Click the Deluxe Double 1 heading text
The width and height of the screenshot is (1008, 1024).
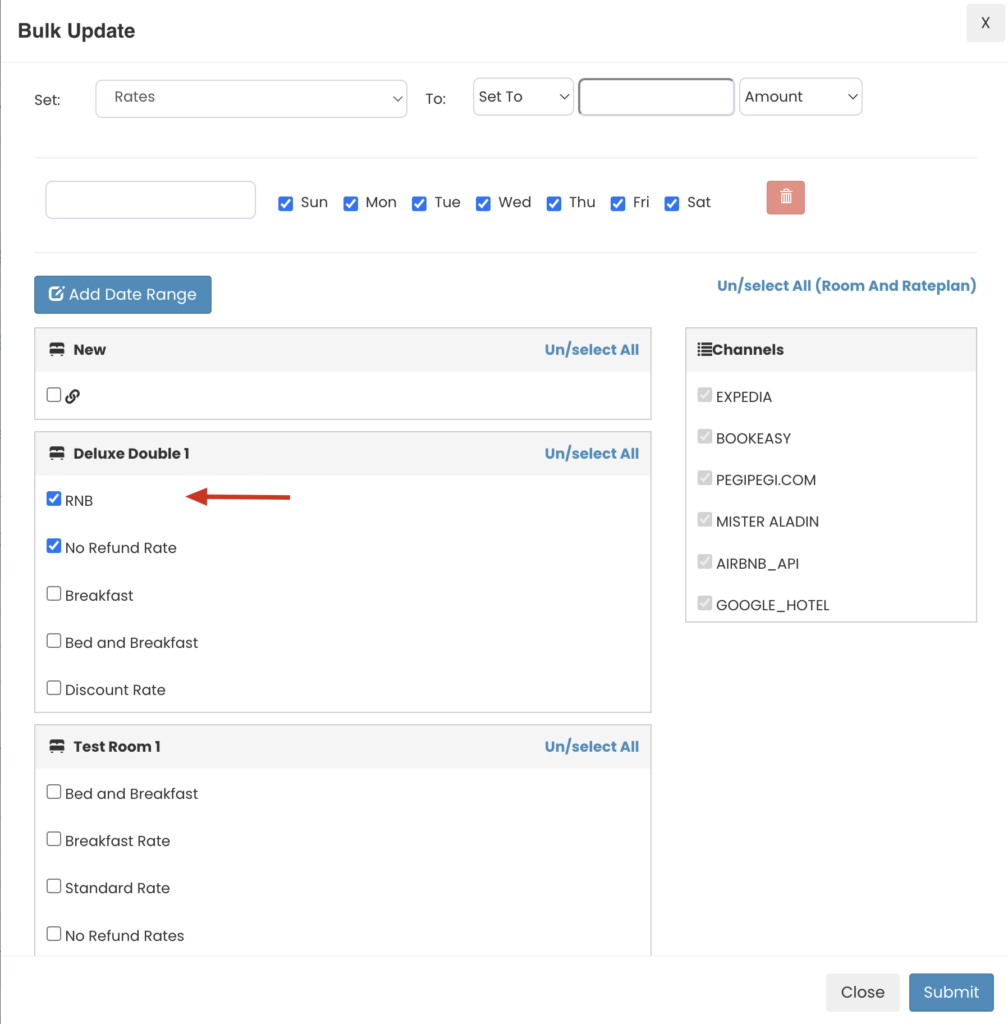click(131, 453)
